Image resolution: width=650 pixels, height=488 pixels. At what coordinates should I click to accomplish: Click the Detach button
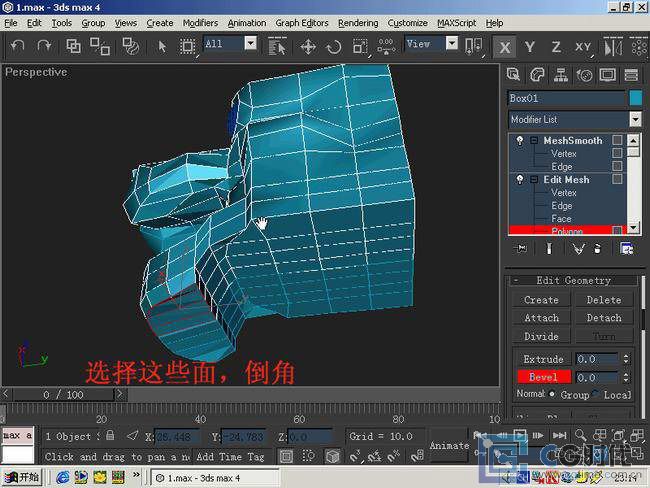[x=604, y=318]
